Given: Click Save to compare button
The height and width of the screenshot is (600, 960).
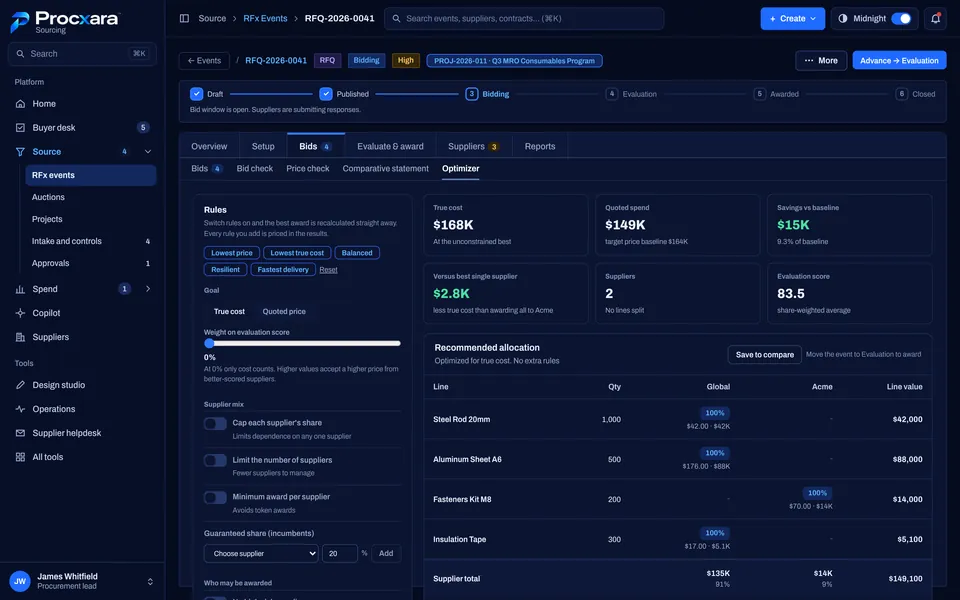Looking at the screenshot, I should [x=764, y=354].
